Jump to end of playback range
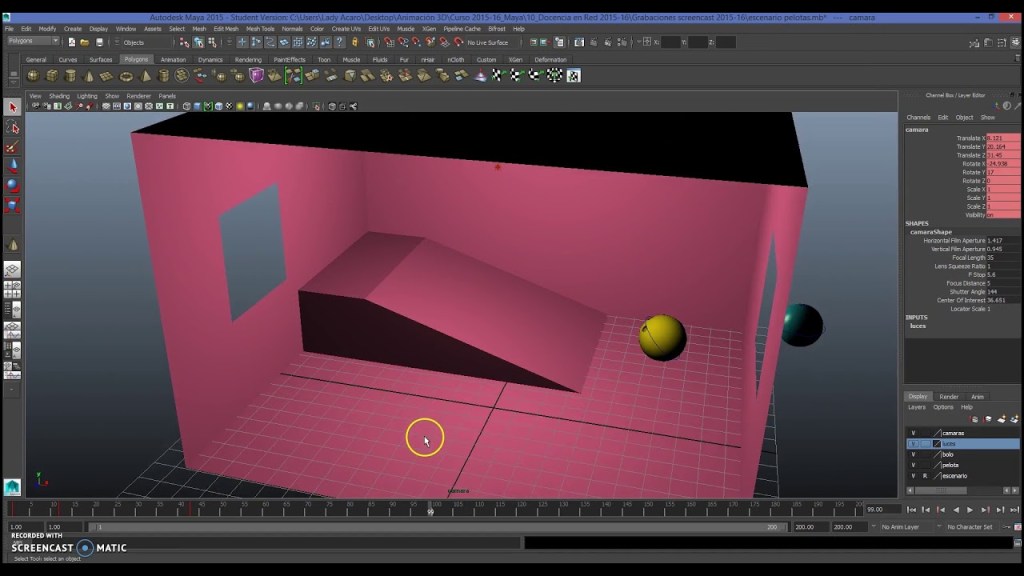1024x576 pixels. 1013,510
